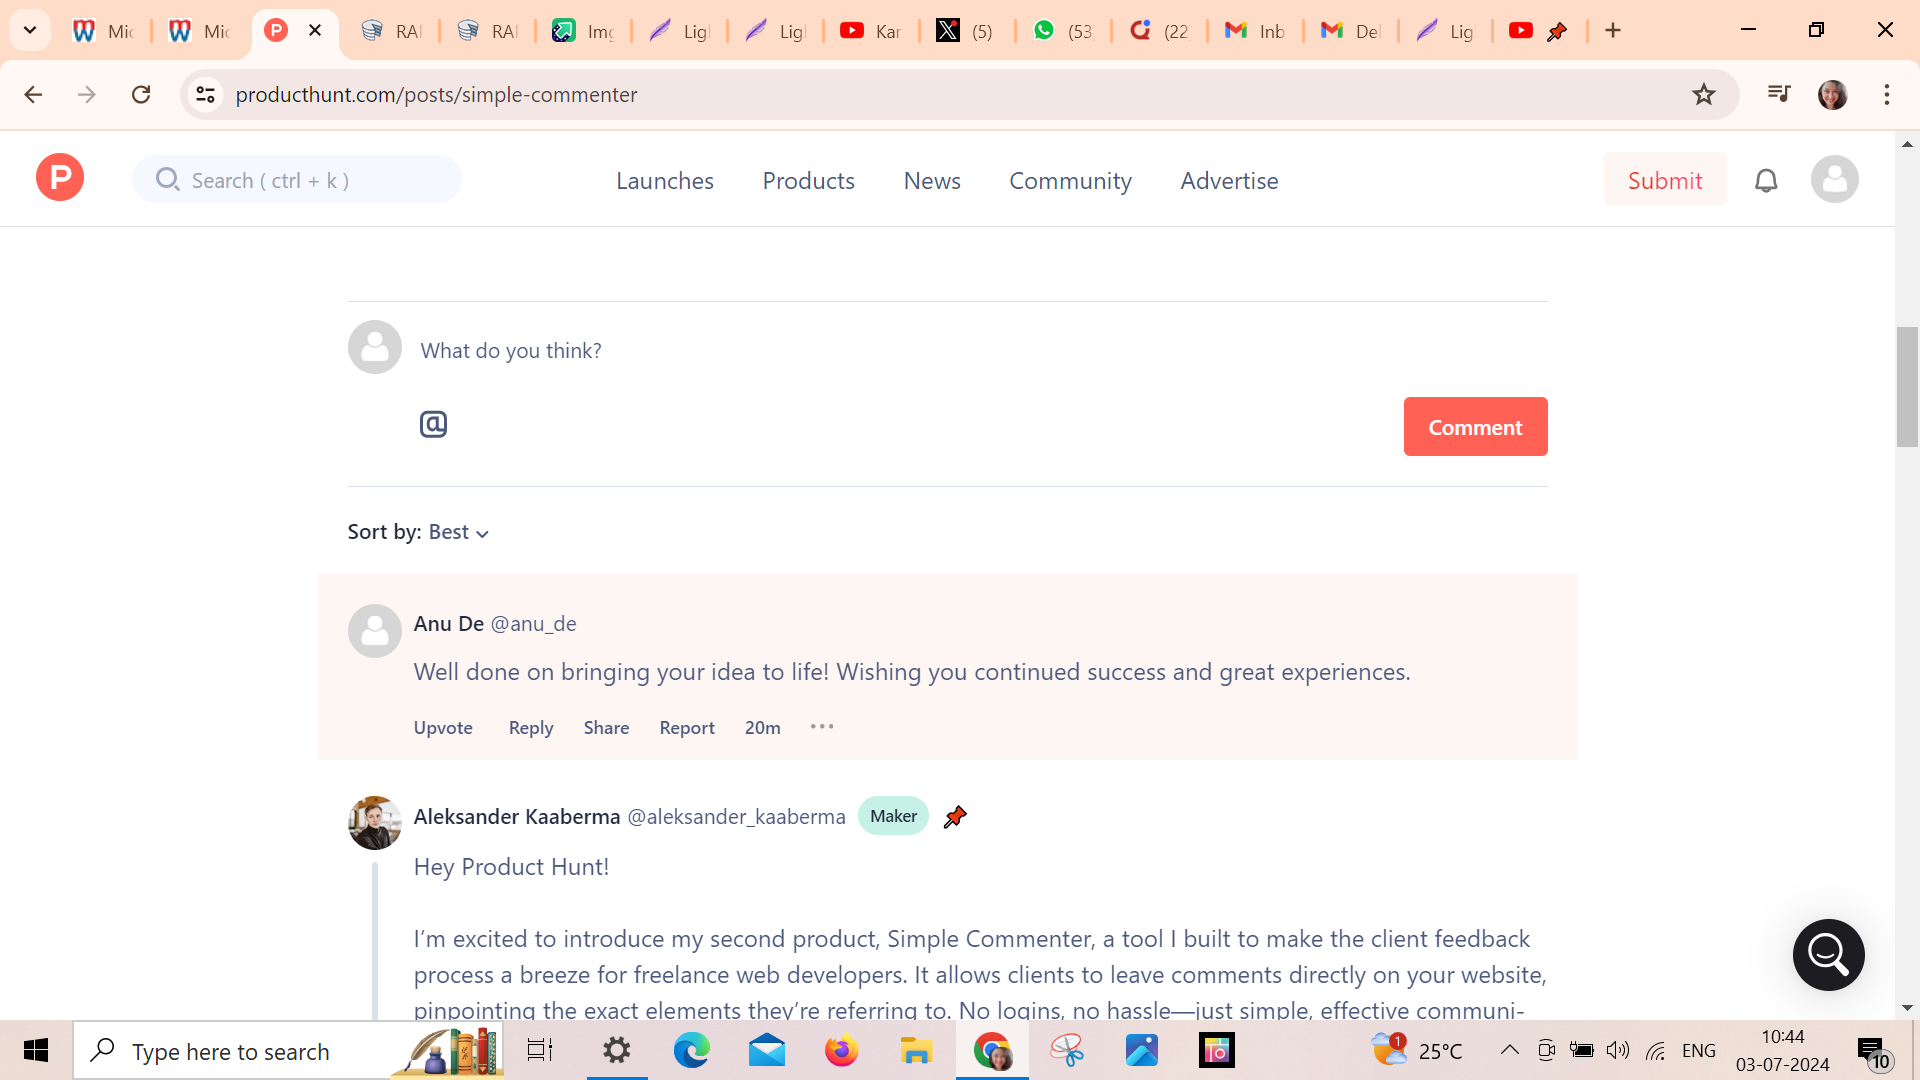This screenshot has width=1920, height=1080.
Task: Click the Product Hunt logo icon
Action: pos(60,178)
